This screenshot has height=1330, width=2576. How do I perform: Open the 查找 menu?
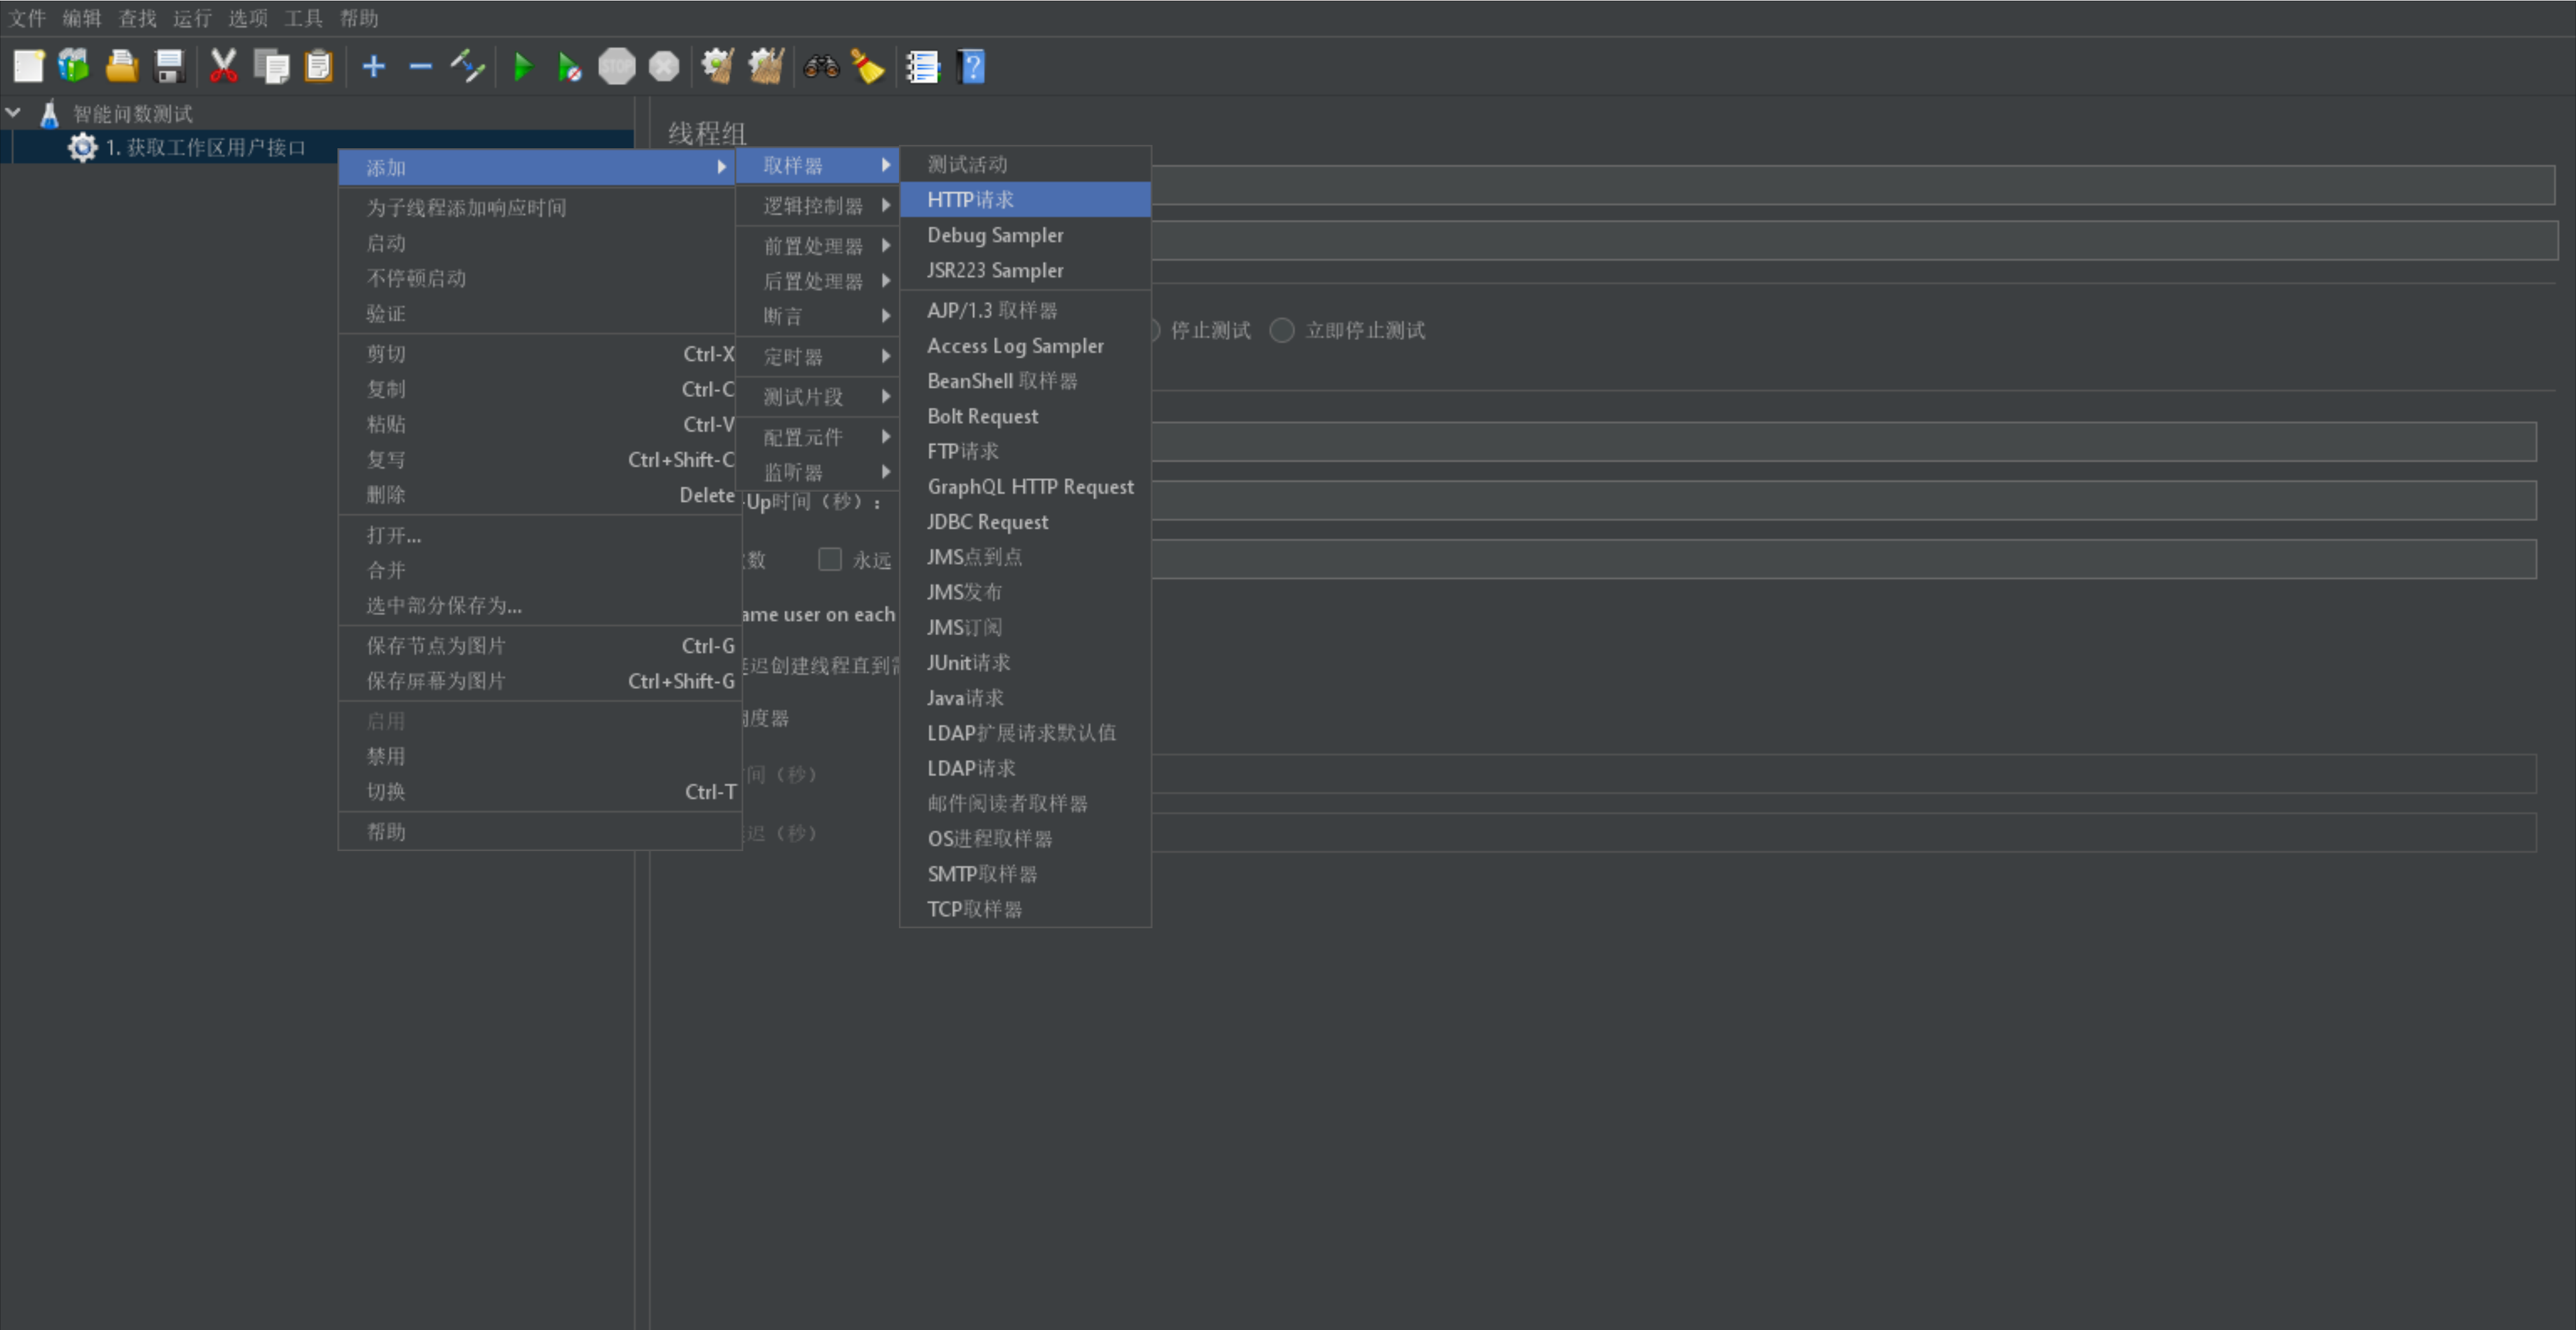click(137, 18)
